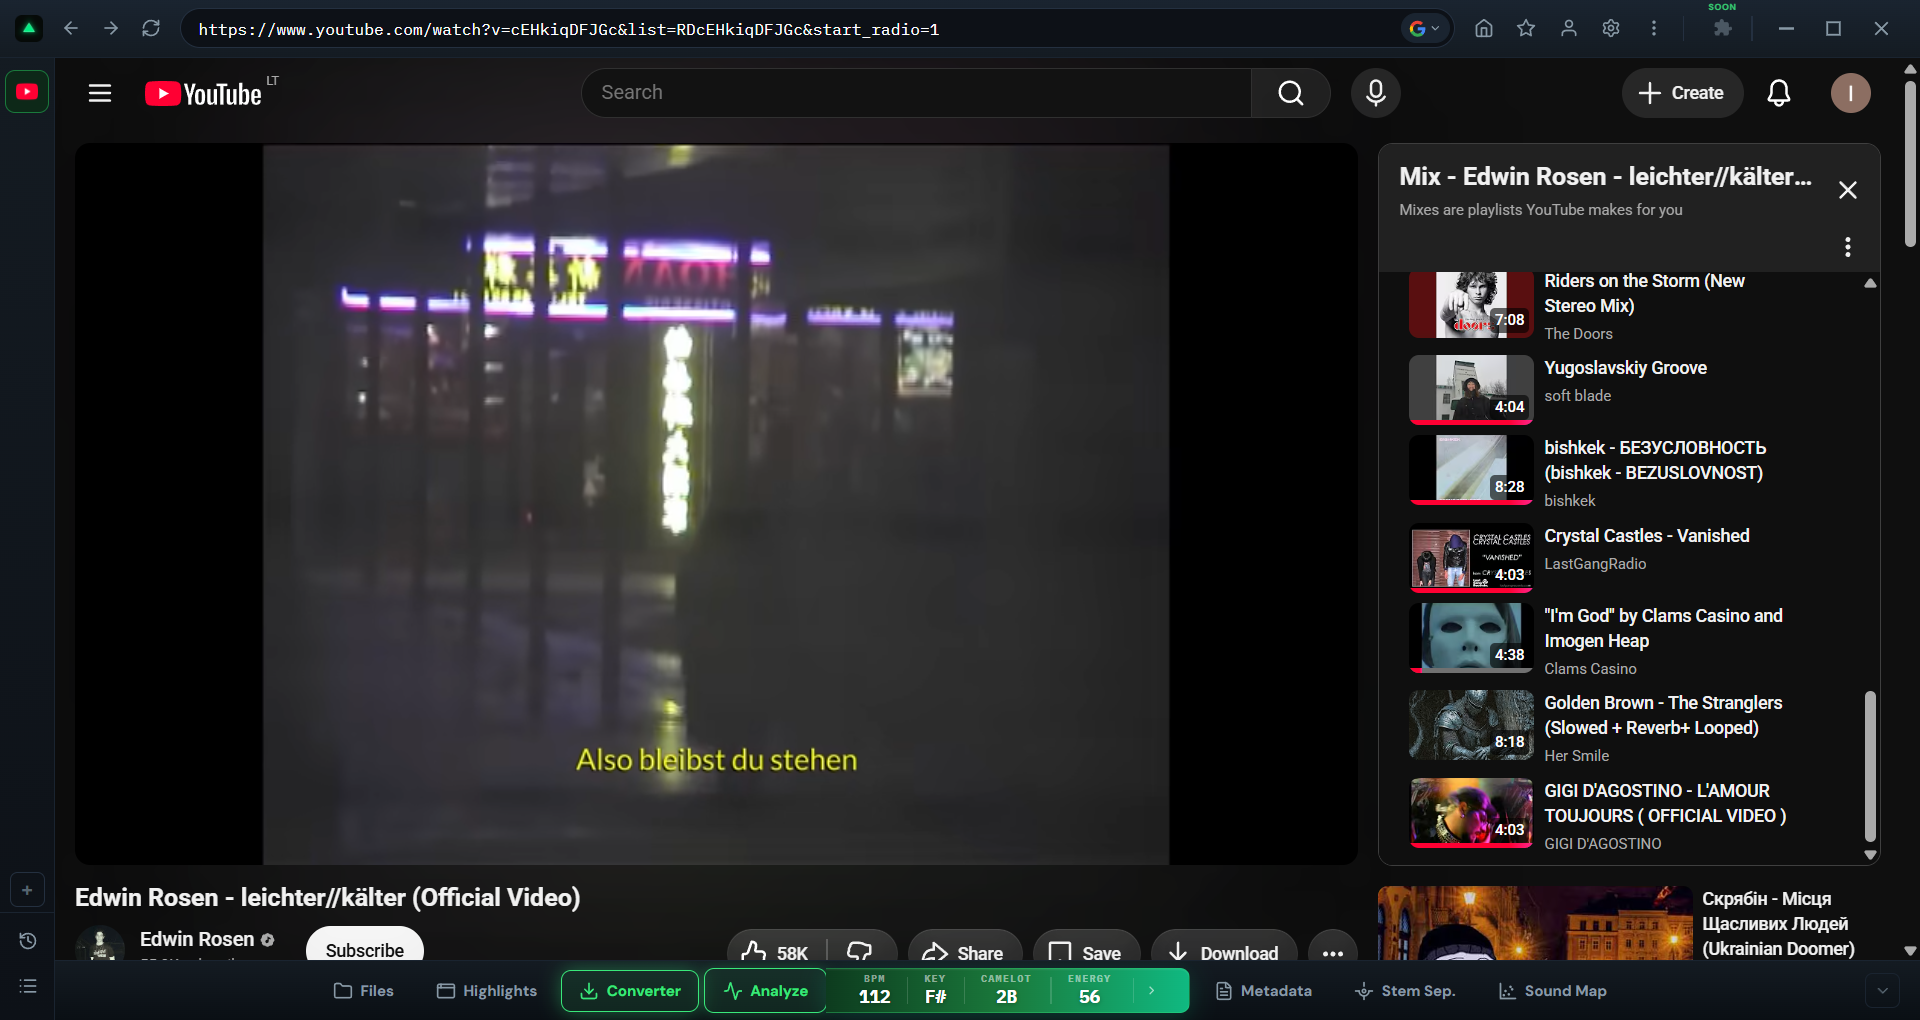
Task: Go back with the browser back arrow
Action: point(71,28)
